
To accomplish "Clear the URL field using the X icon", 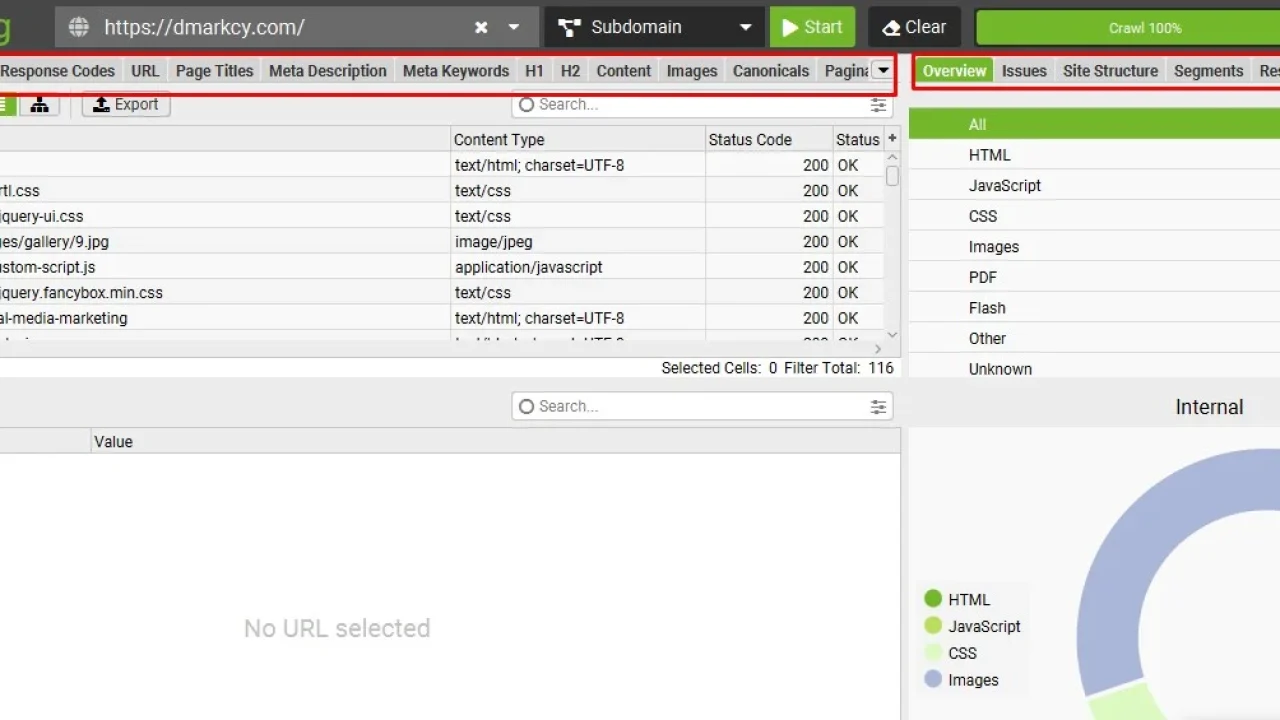I will point(480,27).
